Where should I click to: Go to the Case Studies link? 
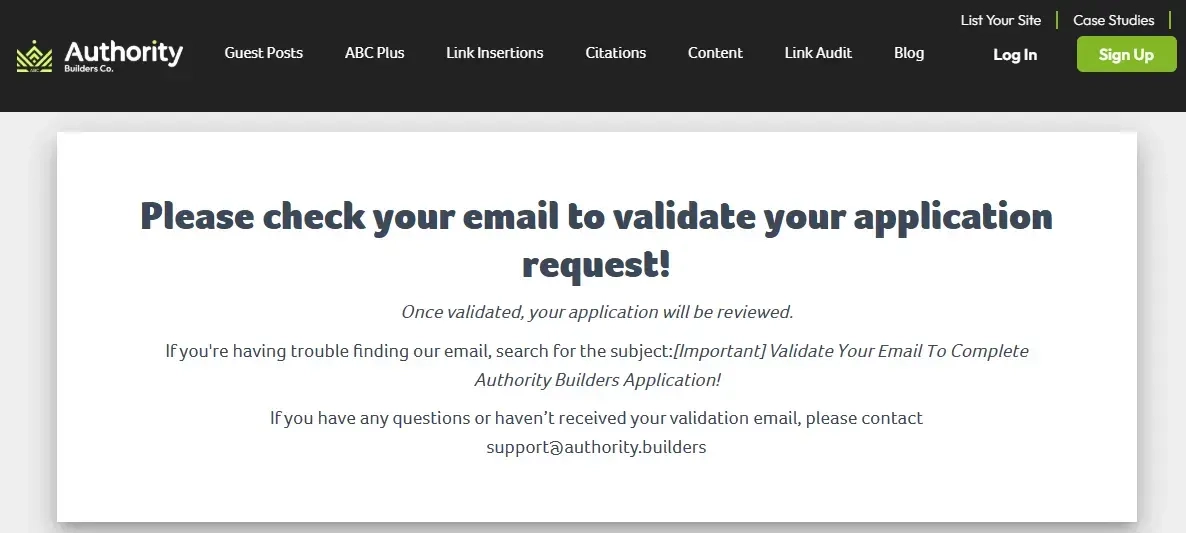1113,20
